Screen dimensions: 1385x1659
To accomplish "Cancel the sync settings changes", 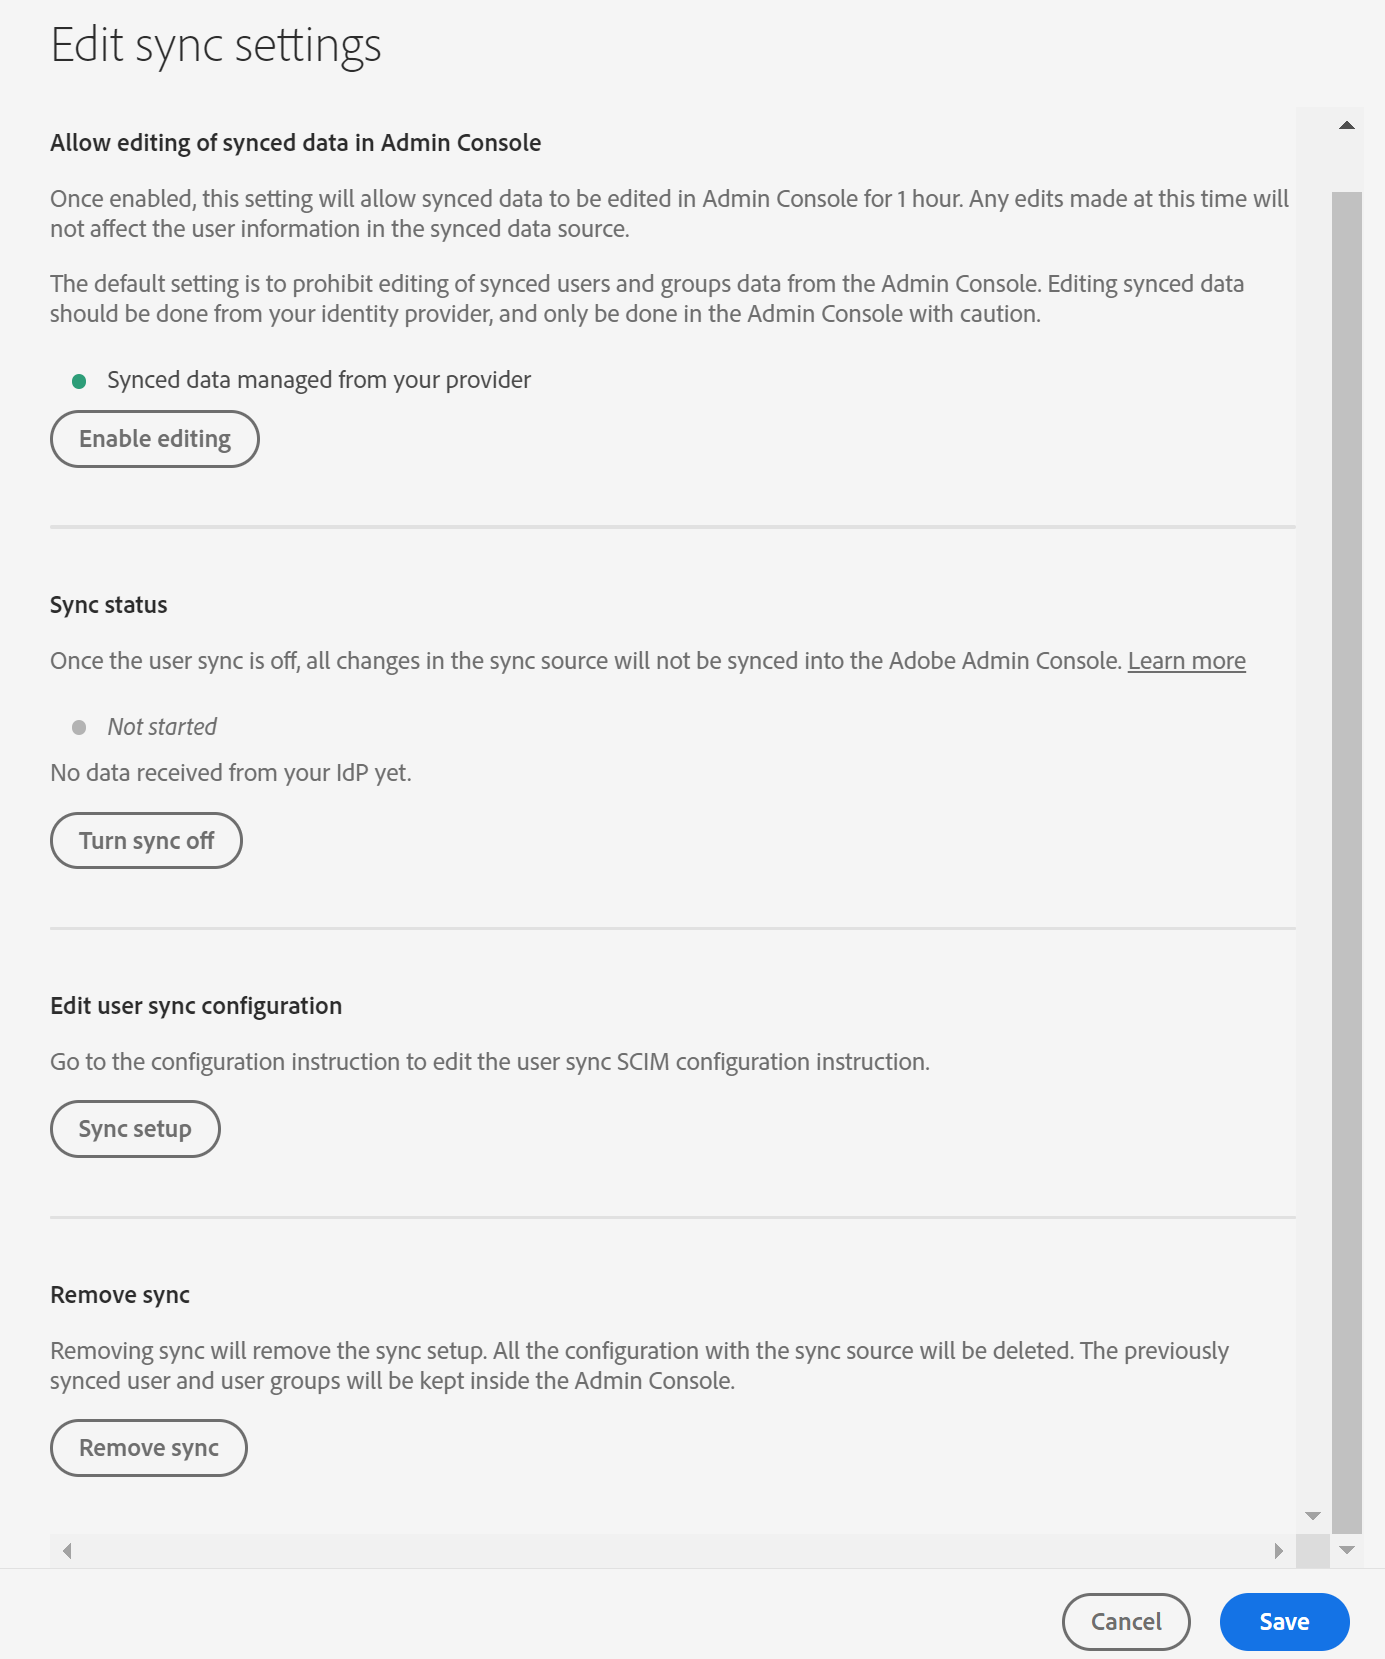I will [x=1126, y=1621].
